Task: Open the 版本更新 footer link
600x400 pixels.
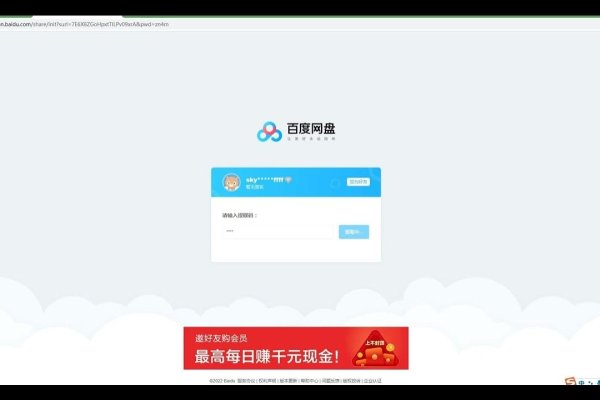Action: [x=288, y=381]
